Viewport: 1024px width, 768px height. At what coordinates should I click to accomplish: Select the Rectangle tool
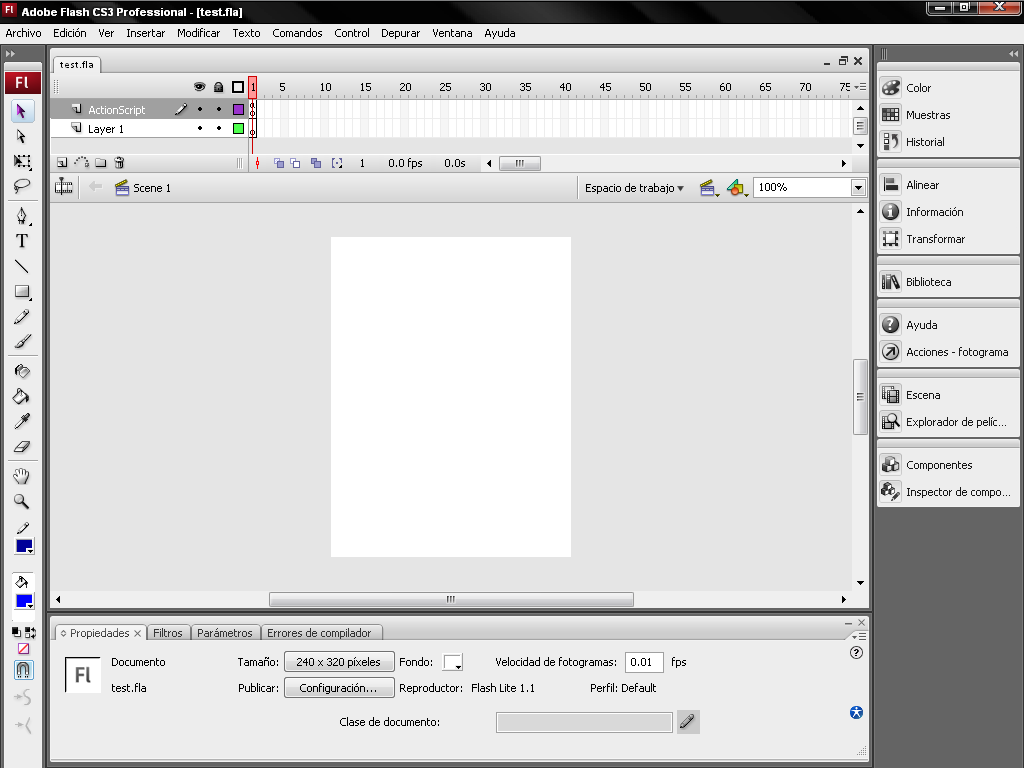[22, 291]
